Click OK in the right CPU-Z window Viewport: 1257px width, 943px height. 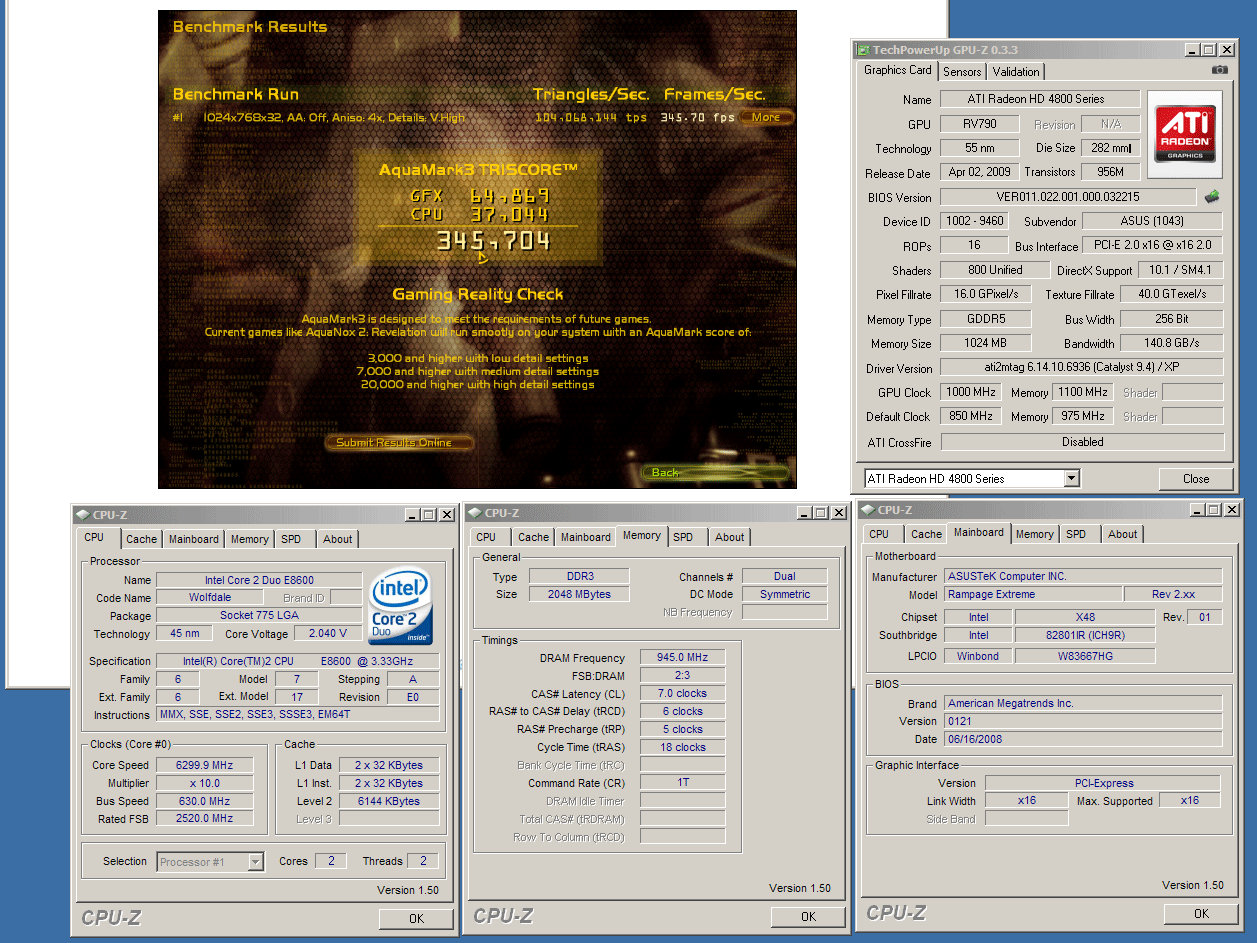[1201, 913]
